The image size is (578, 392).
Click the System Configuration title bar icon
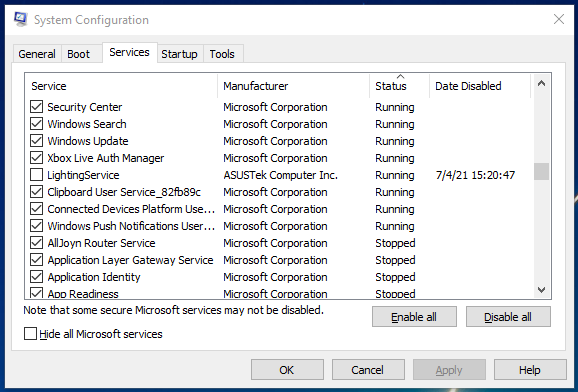21,20
